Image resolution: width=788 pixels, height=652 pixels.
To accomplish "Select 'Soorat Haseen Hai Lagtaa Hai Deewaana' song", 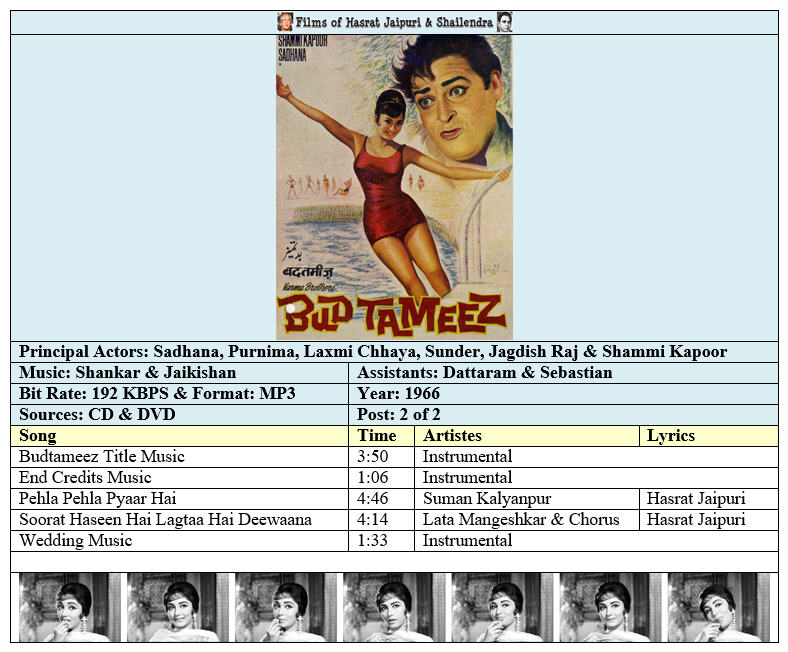I will click(165, 519).
